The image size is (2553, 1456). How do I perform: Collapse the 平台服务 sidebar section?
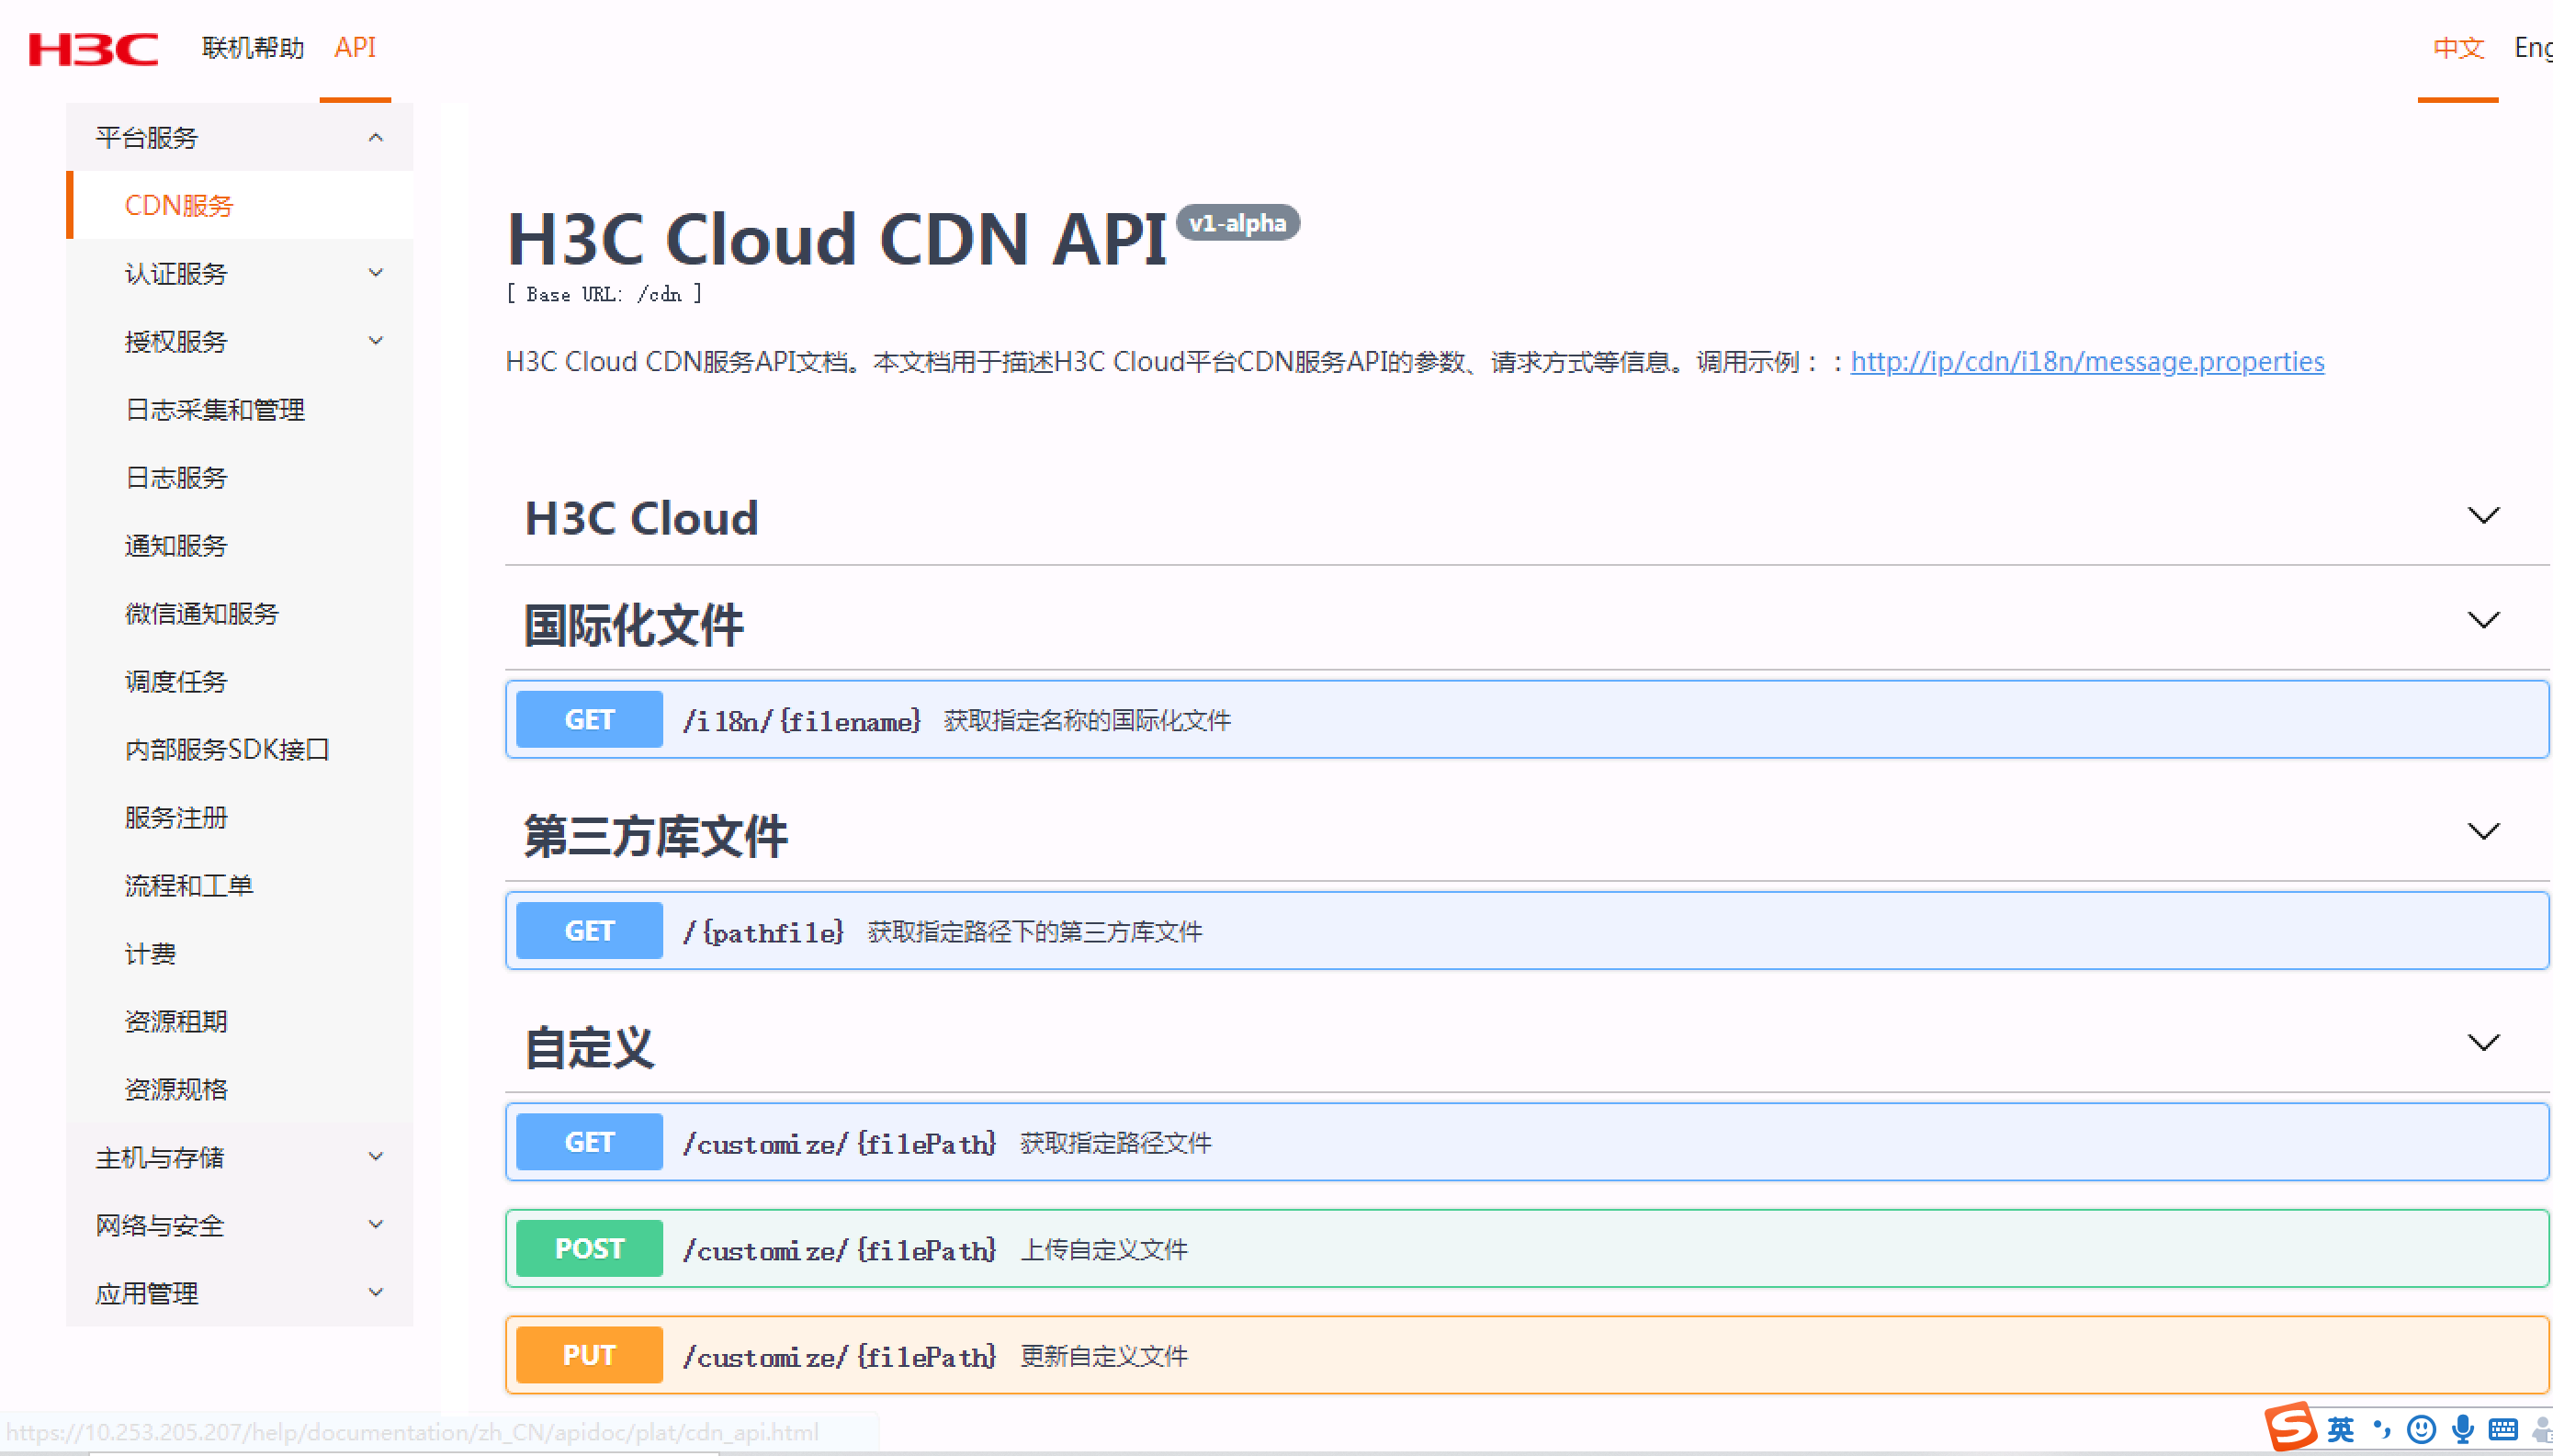point(375,138)
